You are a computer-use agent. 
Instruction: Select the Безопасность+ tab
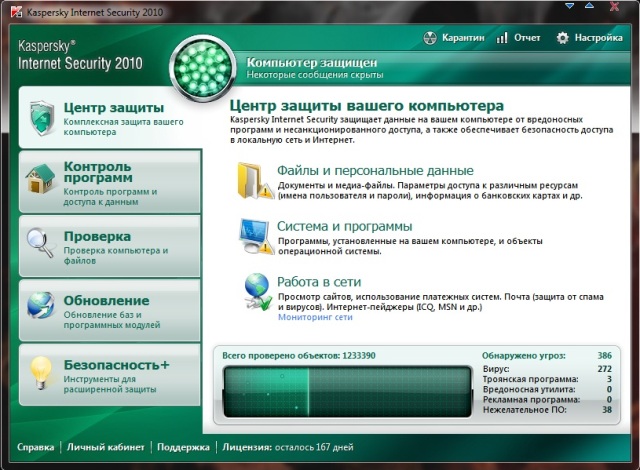[110, 375]
